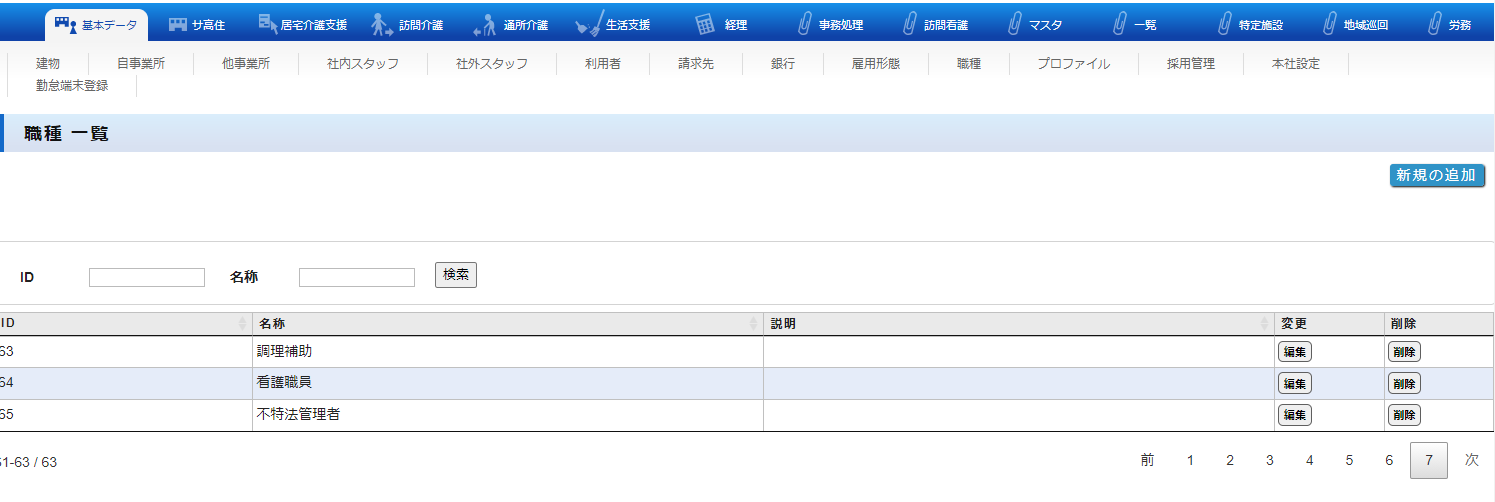The image size is (1495, 502).
Task: Select the 訪問介護 walking person icon
Action: [x=381, y=24]
